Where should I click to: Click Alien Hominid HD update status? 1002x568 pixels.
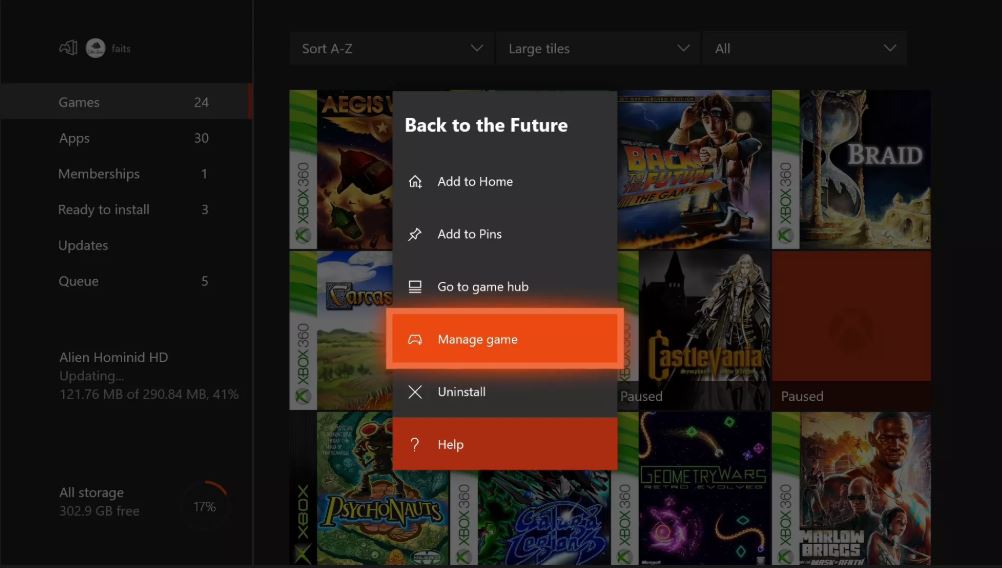pos(148,376)
